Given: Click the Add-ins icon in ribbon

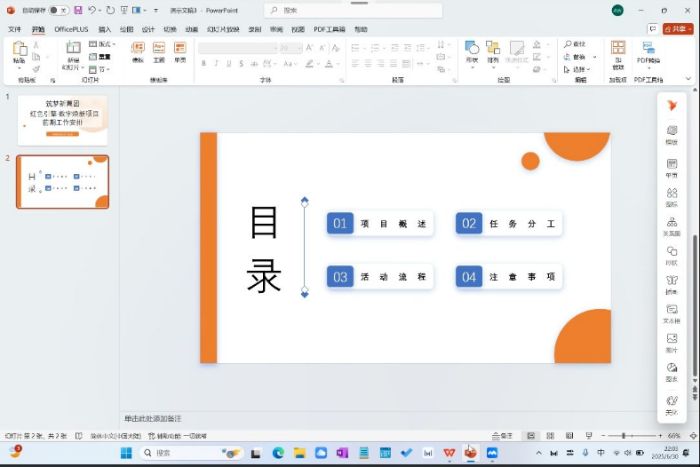Looking at the screenshot, I should coord(618,52).
